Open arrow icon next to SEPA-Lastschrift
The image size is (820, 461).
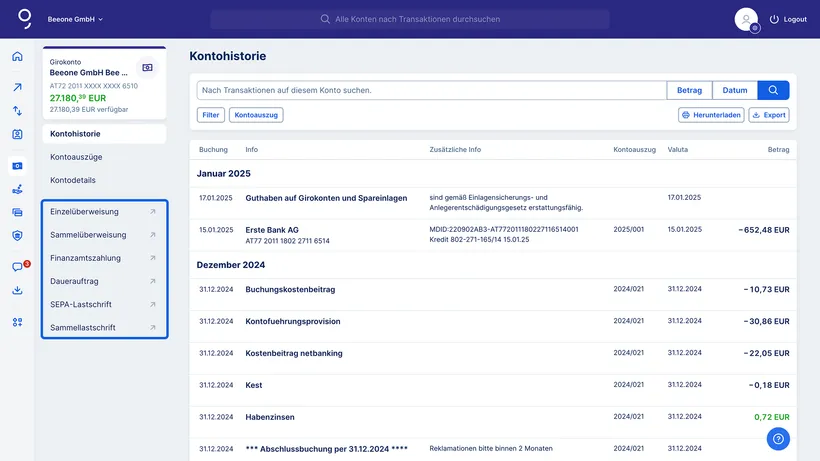(153, 304)
